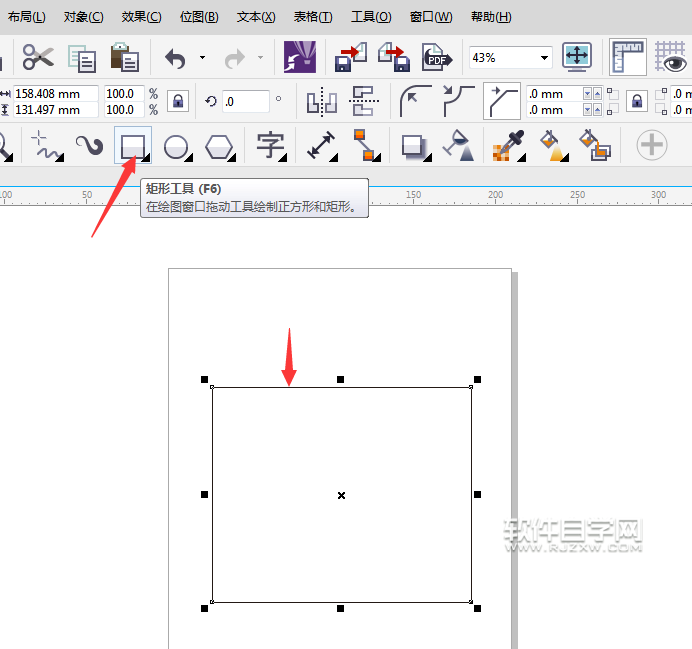Select the round corner option
The image size is (692, 649).
point(415,101)
